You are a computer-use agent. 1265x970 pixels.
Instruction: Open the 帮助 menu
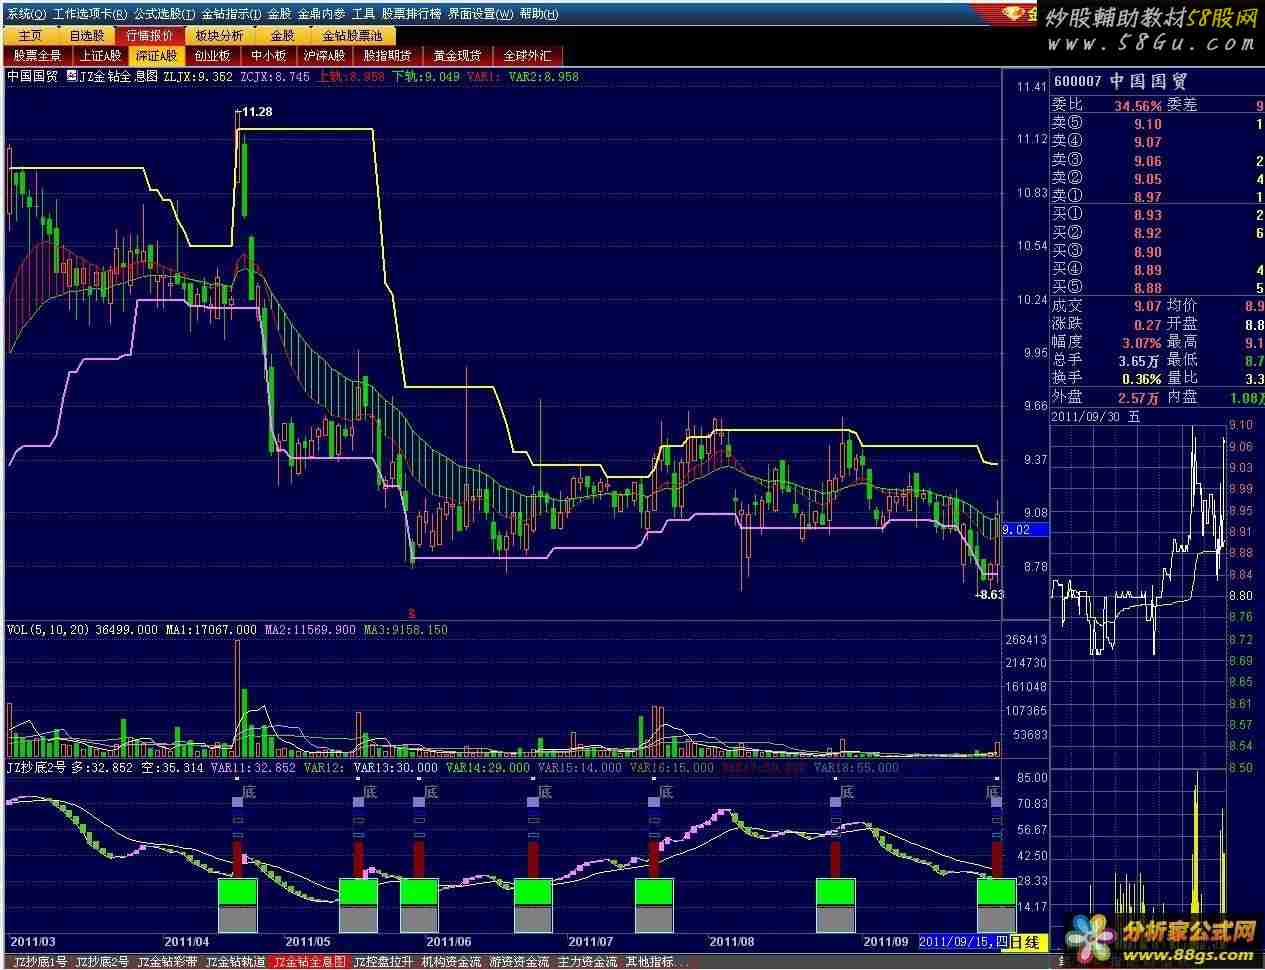(539, 14)
